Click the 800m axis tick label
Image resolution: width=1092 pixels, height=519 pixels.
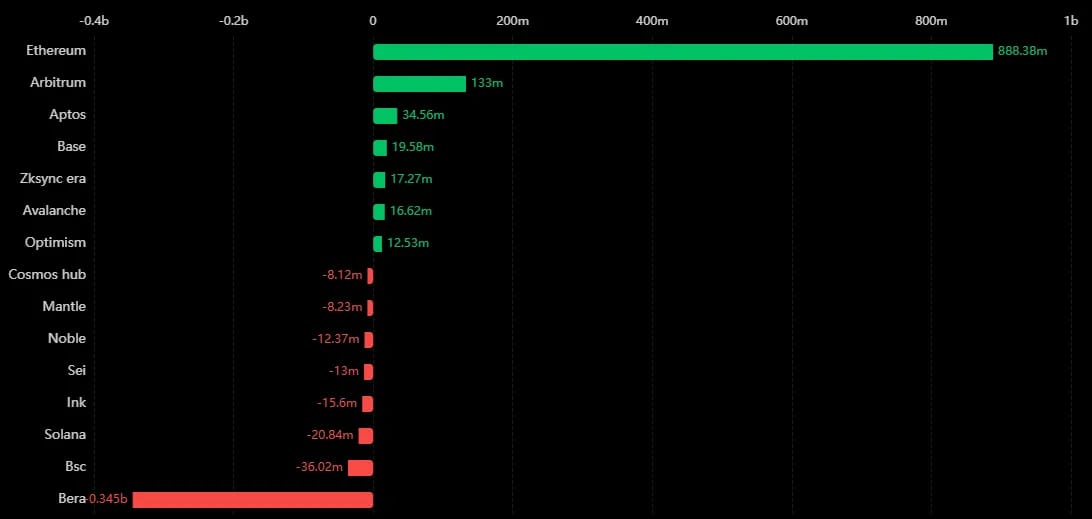[931, 21]
